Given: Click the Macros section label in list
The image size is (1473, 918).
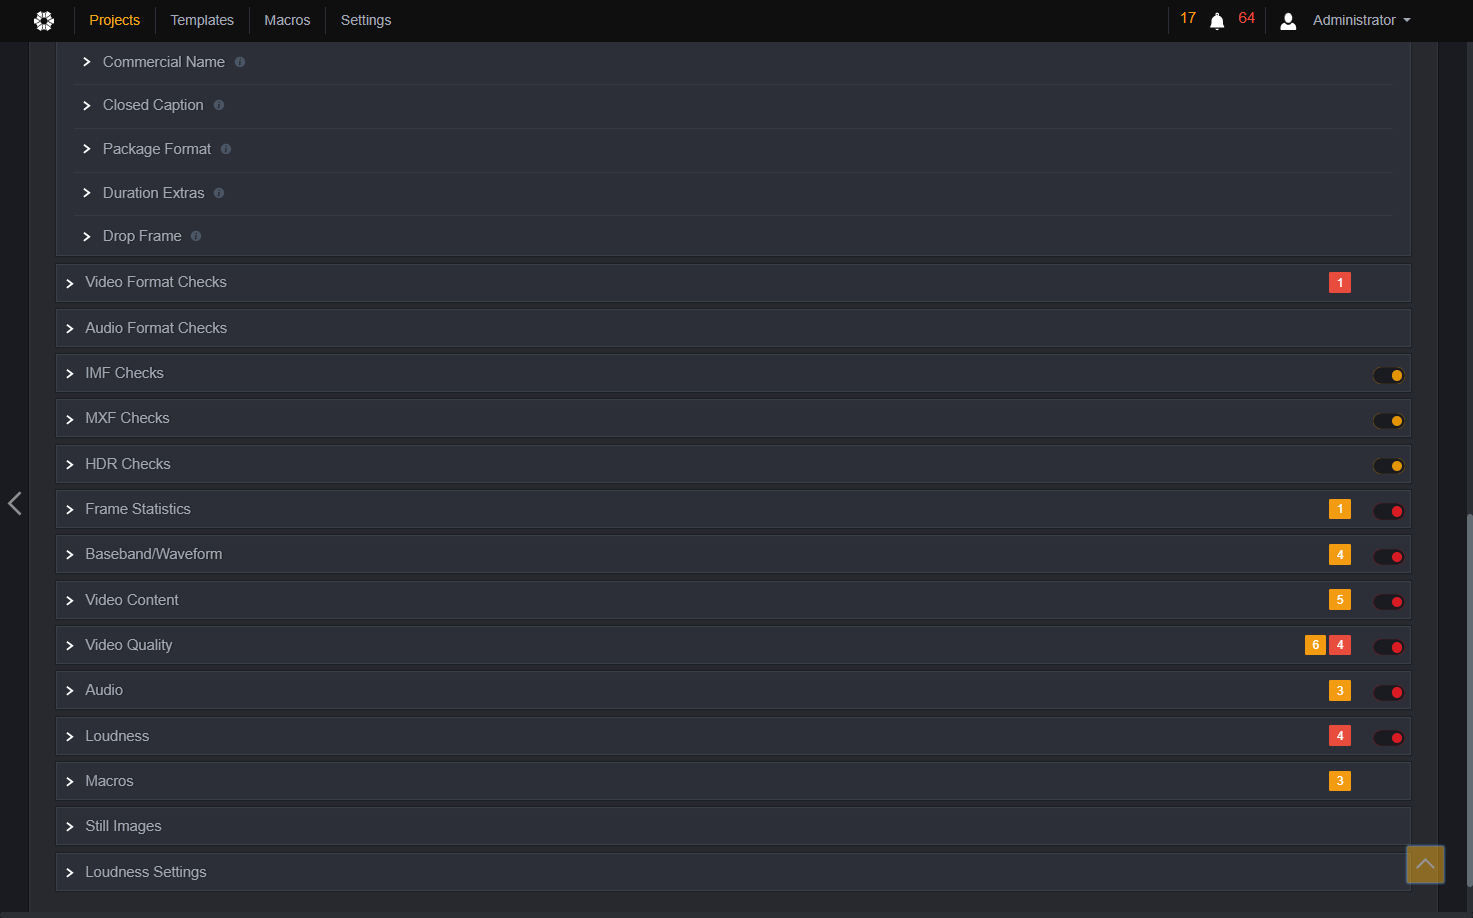Looking at the screenshot, I should pos(109,781).
